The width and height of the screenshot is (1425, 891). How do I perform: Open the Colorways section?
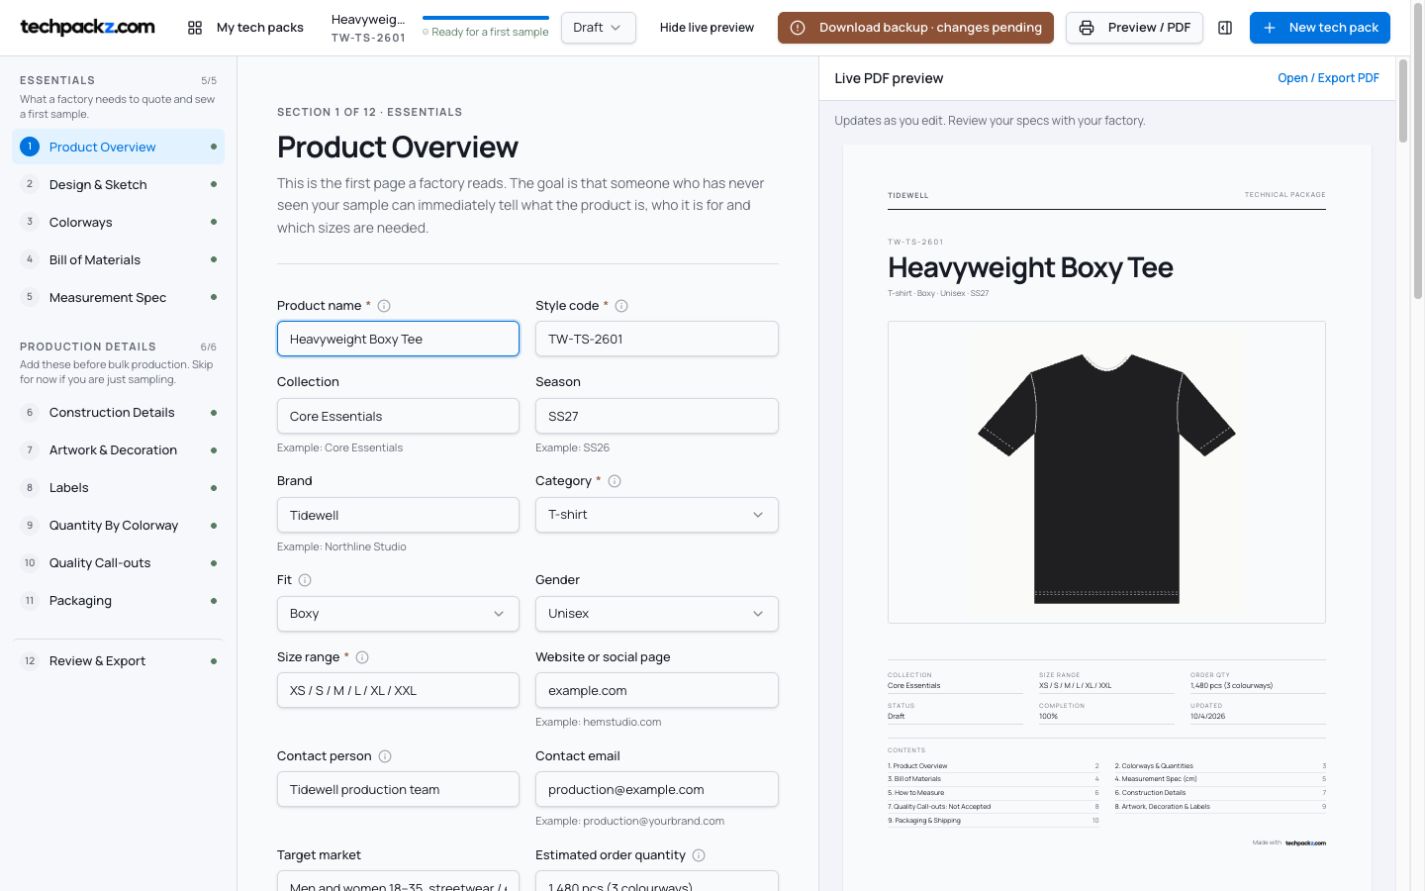[118, 222]
